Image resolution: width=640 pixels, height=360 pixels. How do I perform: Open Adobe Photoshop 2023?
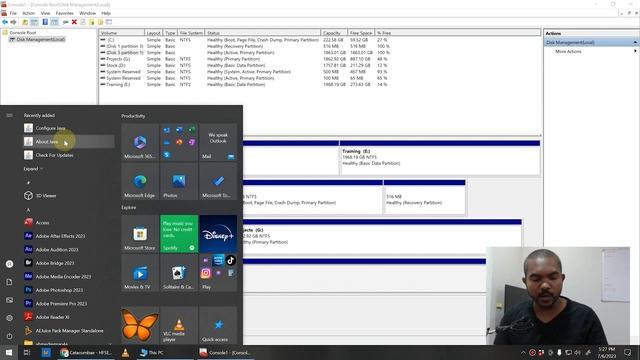tap(69, 290)
